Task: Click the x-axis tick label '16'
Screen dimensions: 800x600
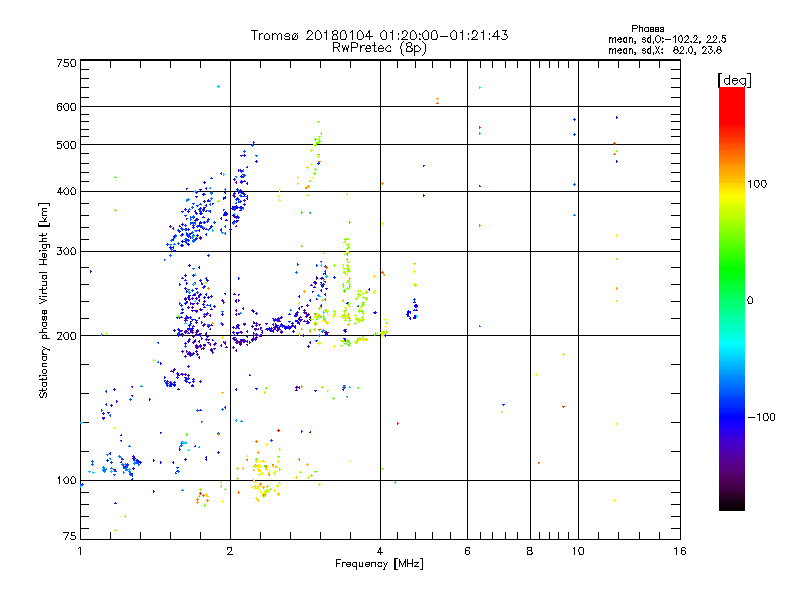Action: [x=680, y=551]
